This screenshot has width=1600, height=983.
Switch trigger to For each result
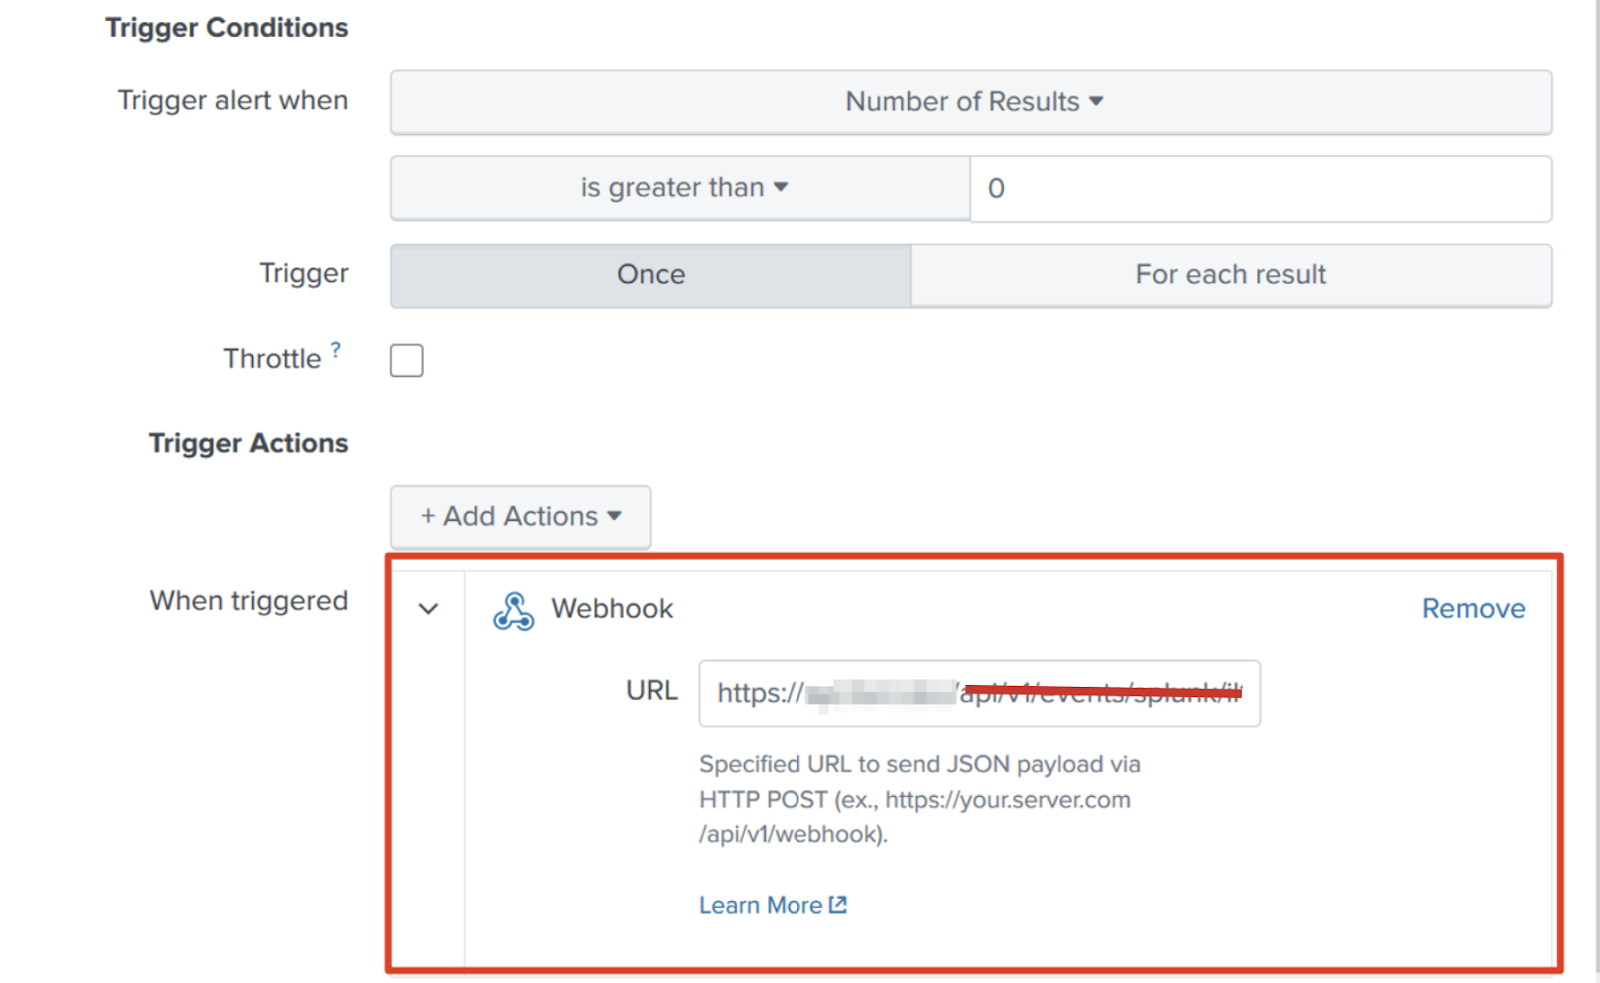(1230, 275)
